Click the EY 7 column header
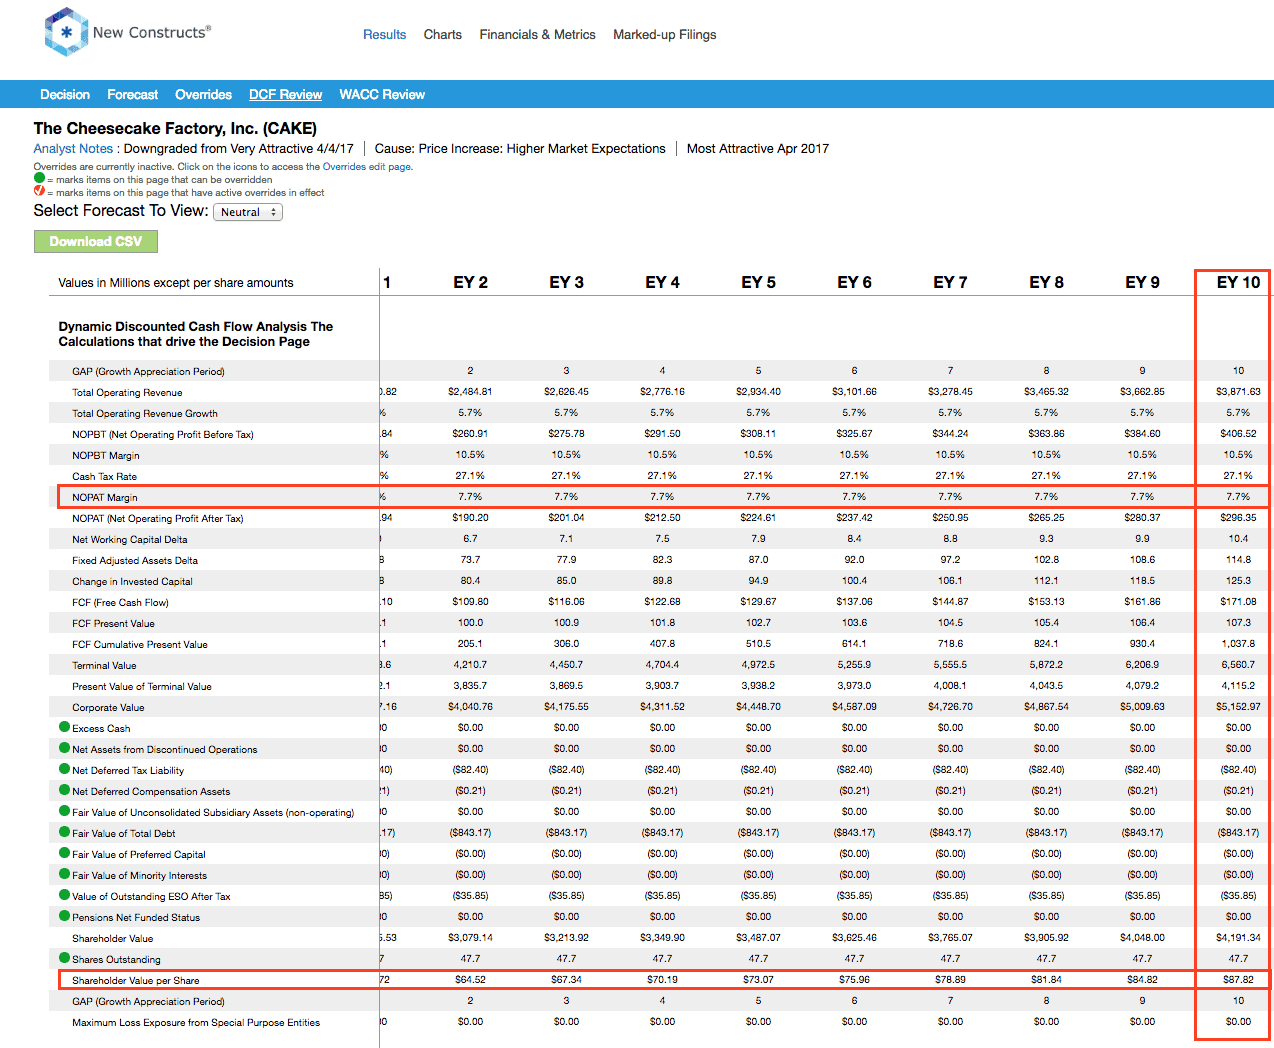The image size is (1274, 1048). tap(950, 282)
